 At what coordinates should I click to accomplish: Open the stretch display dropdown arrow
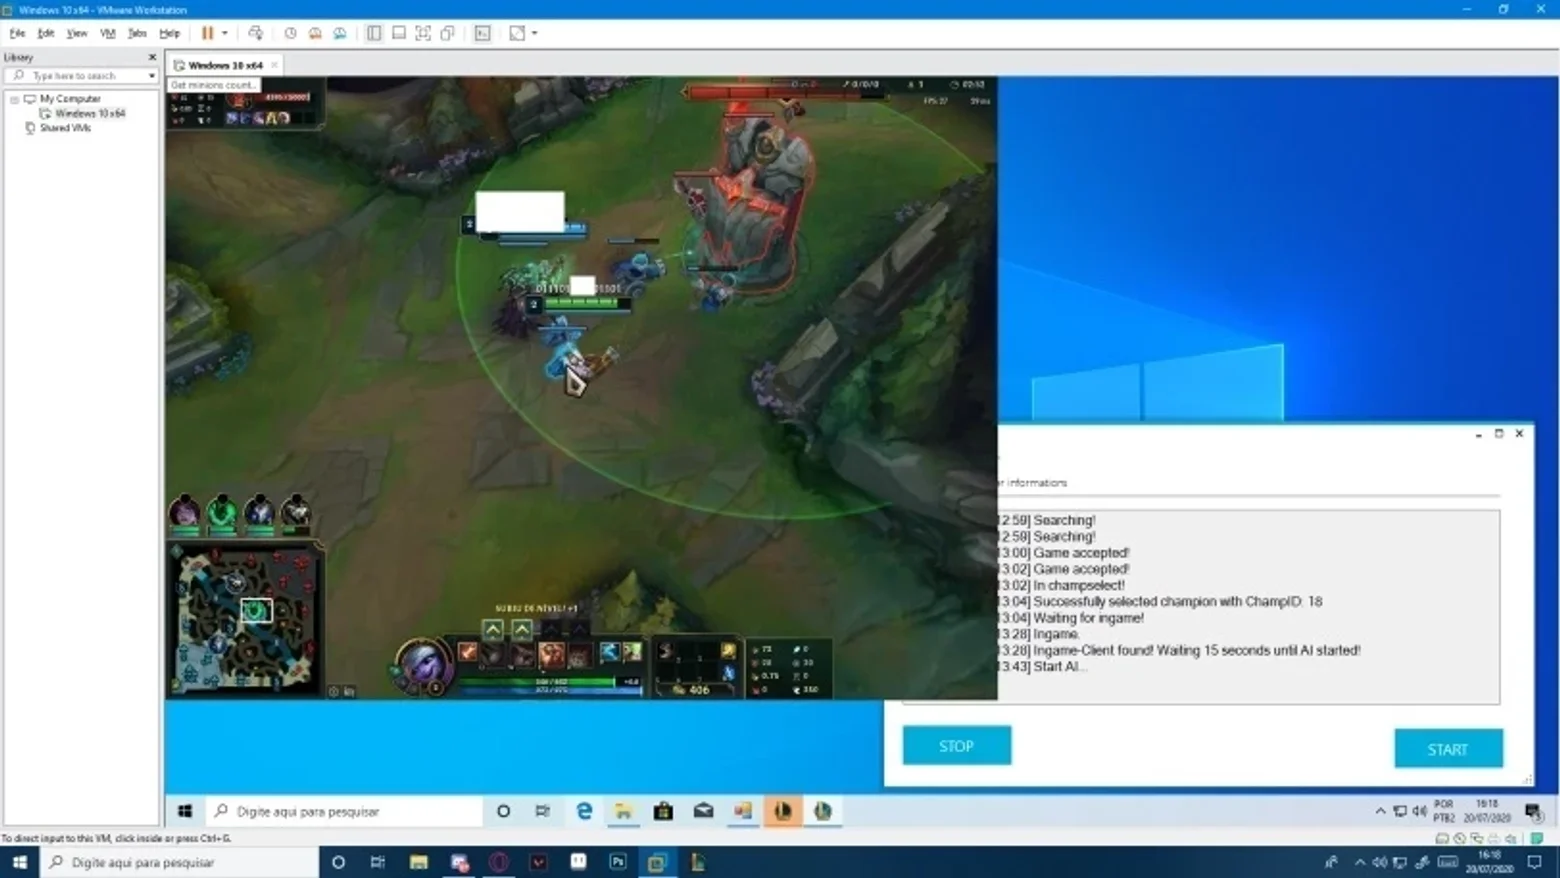(x=535, y=33)
